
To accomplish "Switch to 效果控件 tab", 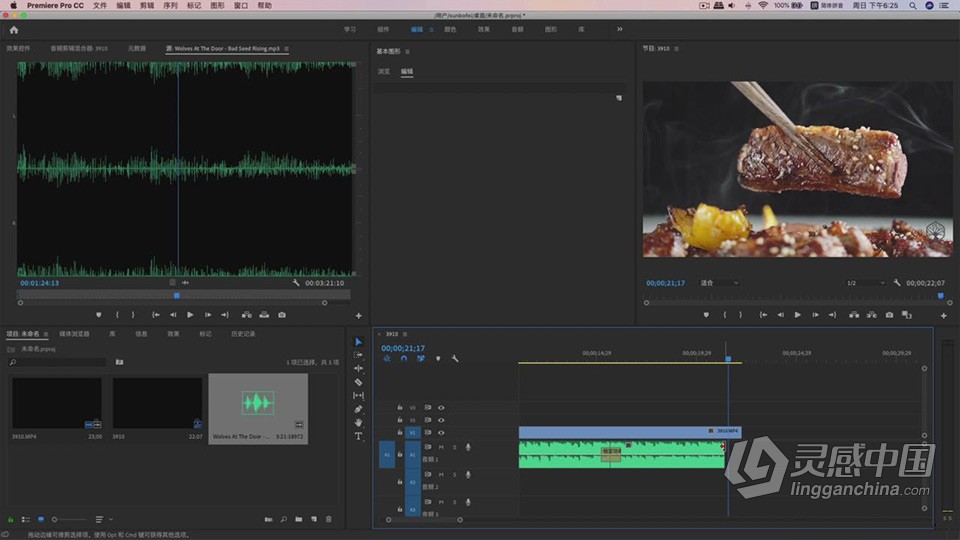I will coord(18,48).
